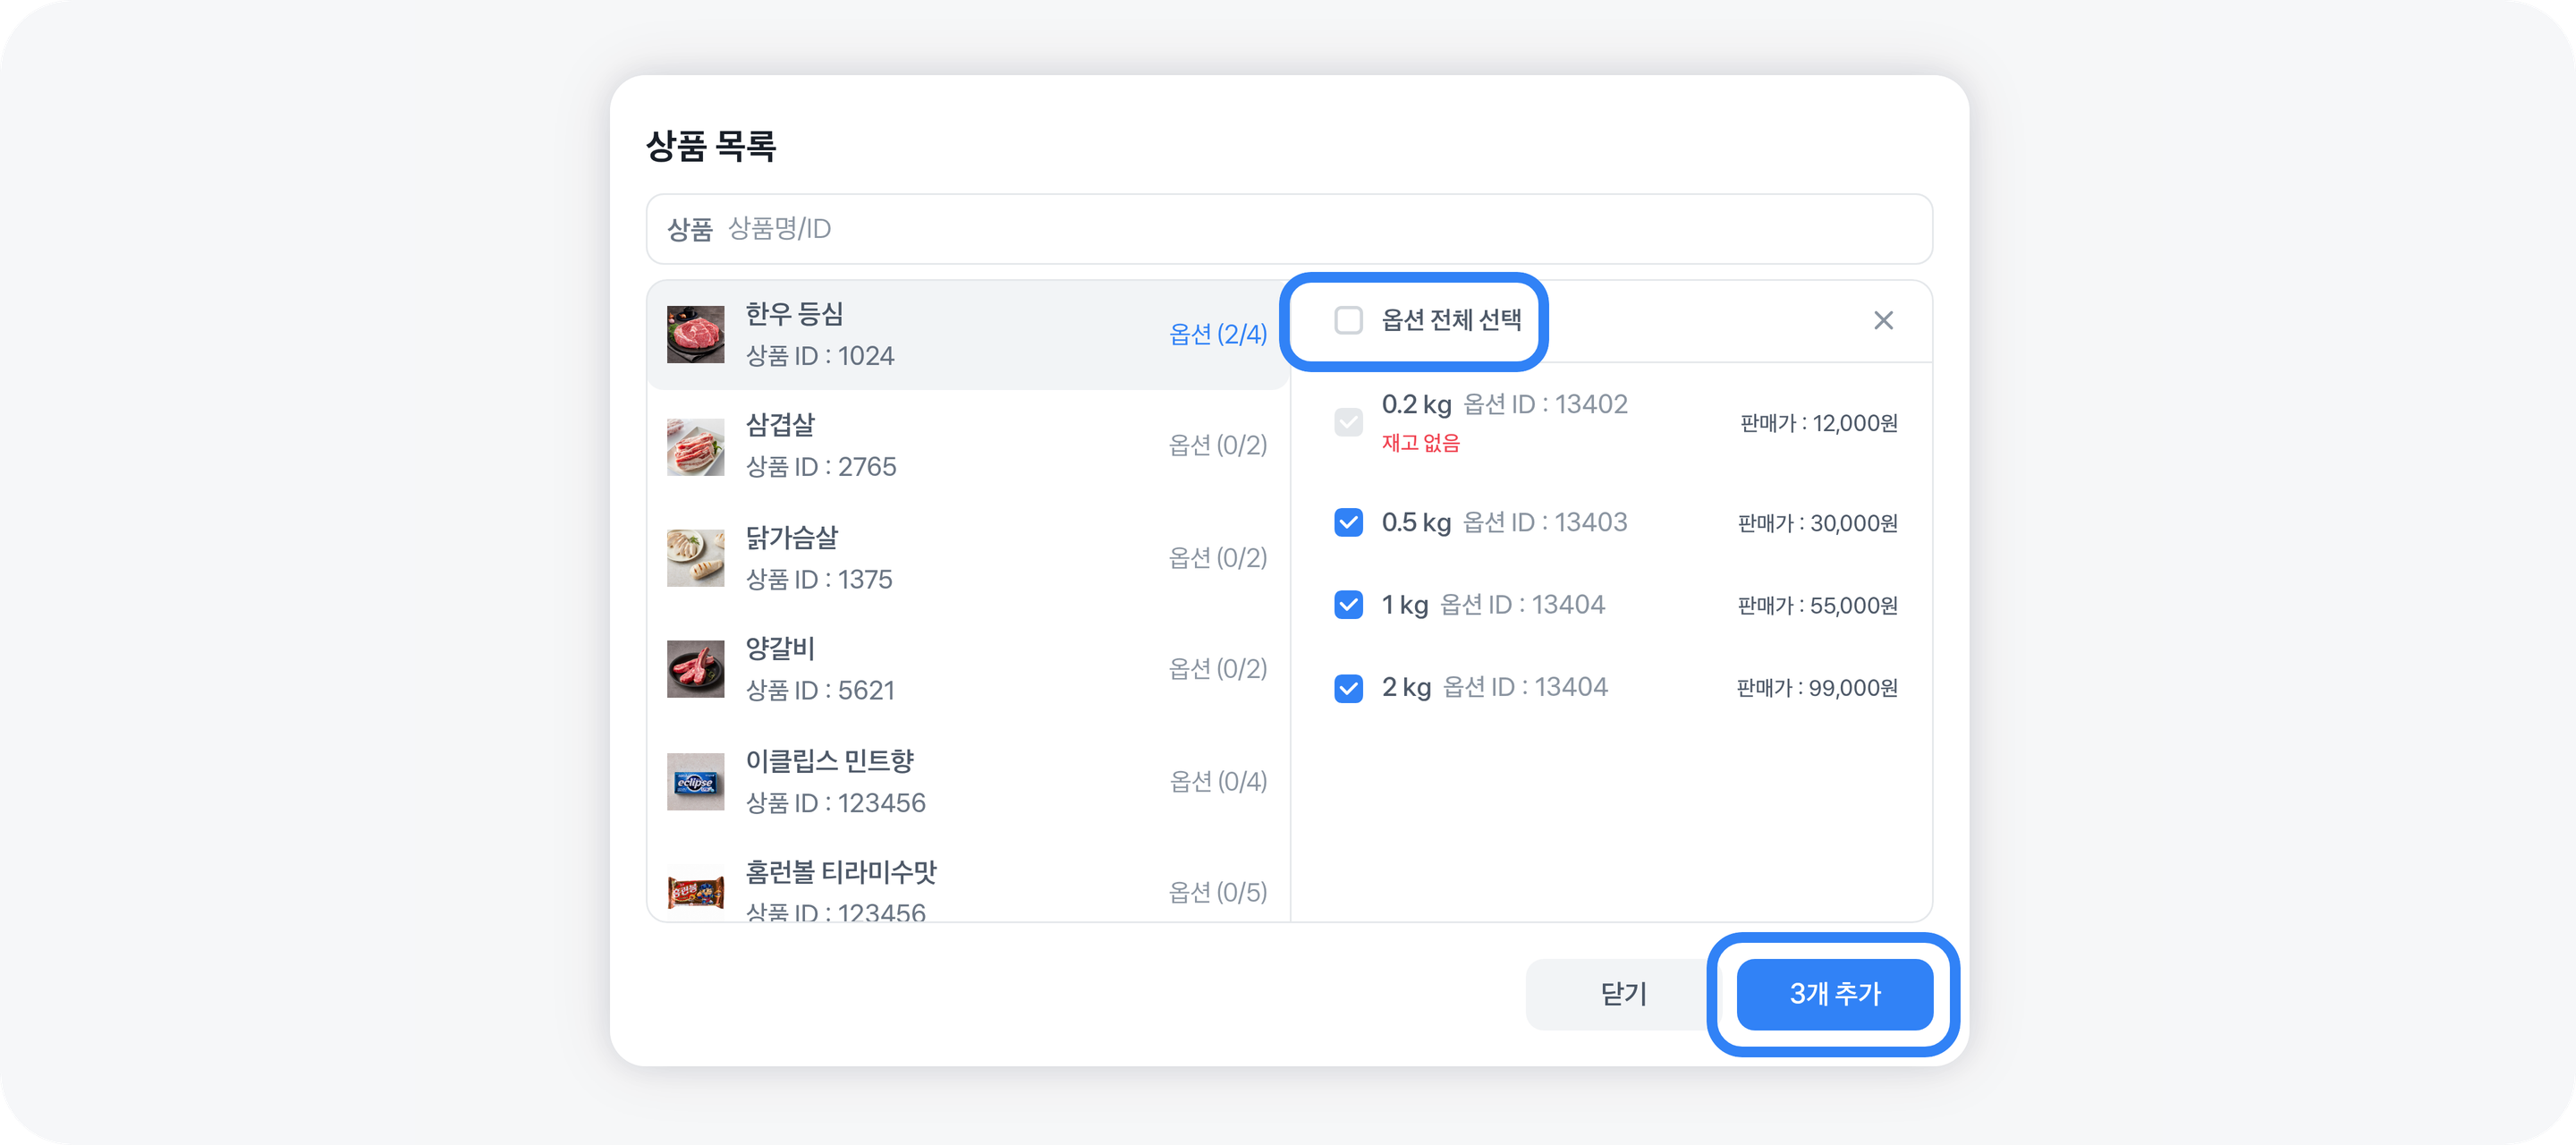Click the 3개 추가 button
This screenshot has height=1145, width=2576.
tap(1834, 994)
